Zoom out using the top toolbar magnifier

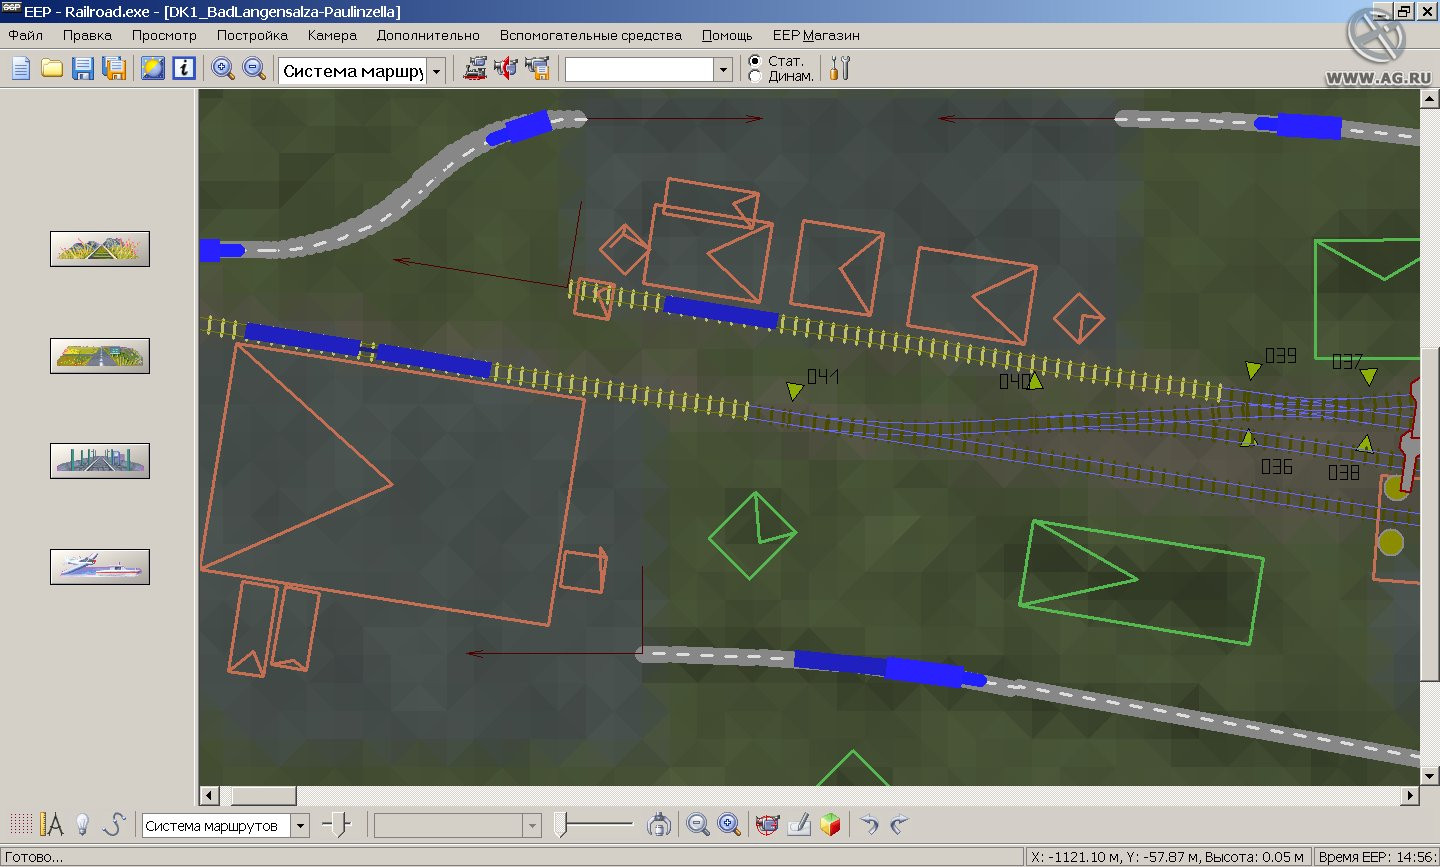255,68
